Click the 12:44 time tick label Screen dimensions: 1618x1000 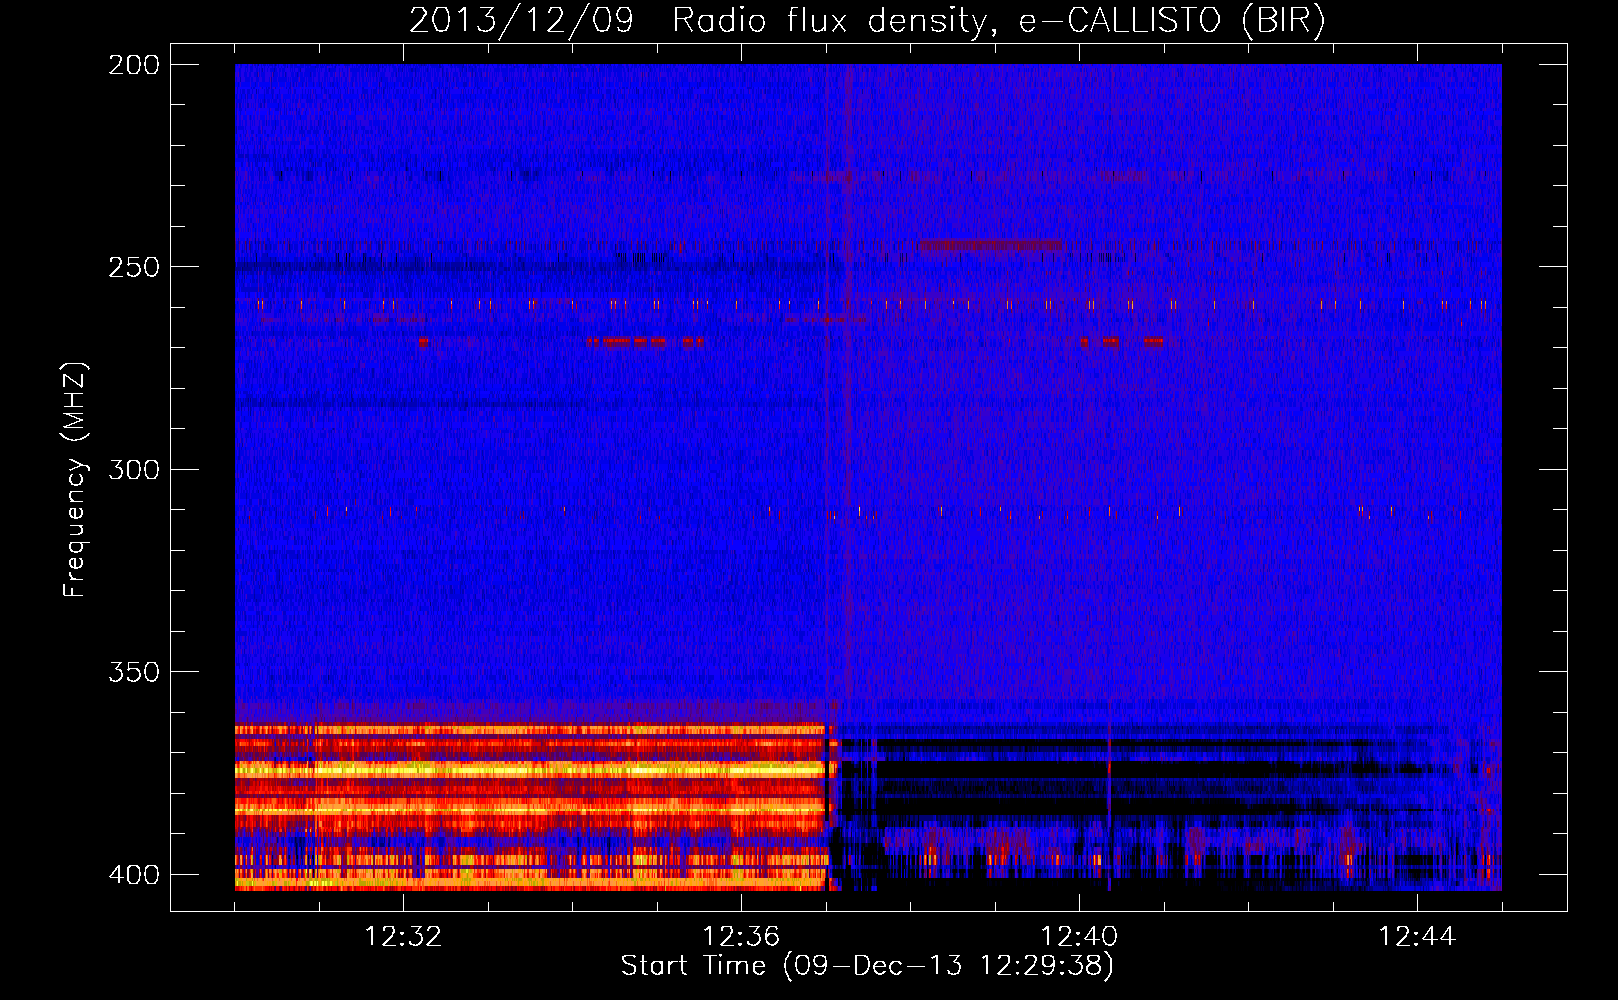(x=1417, y=937)
